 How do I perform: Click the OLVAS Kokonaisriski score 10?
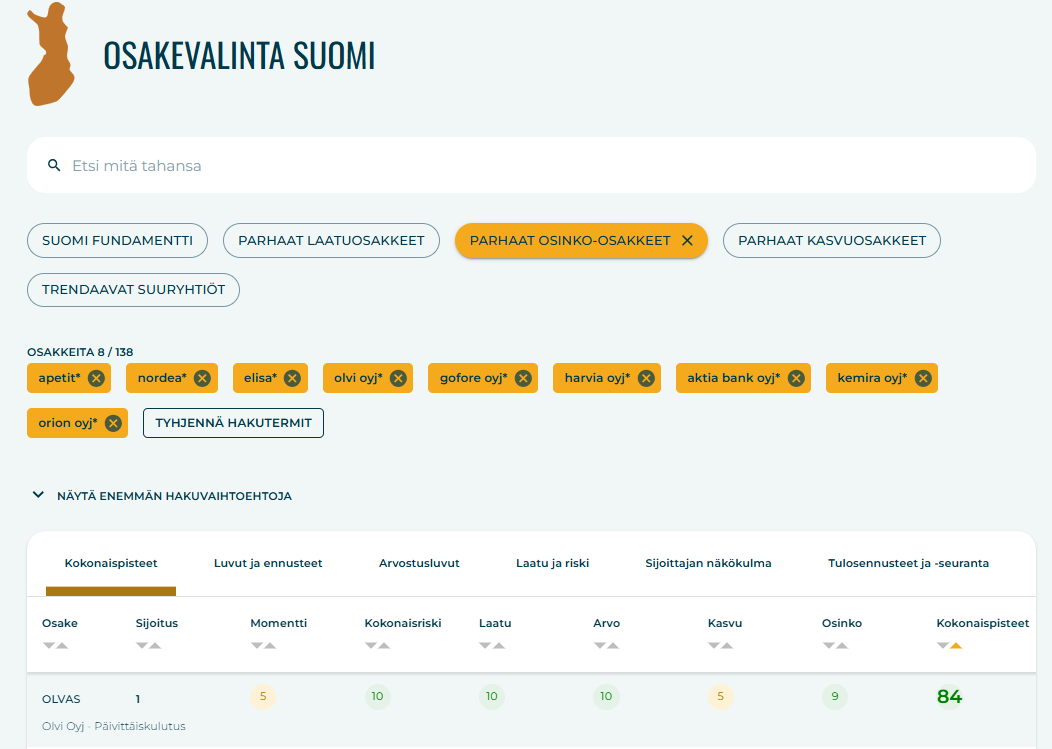click(377, 696)
